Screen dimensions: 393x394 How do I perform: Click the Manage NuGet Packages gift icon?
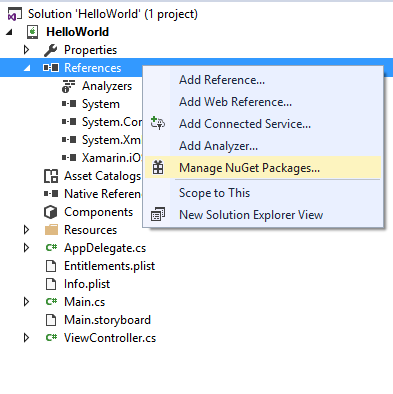coord(158,168)
